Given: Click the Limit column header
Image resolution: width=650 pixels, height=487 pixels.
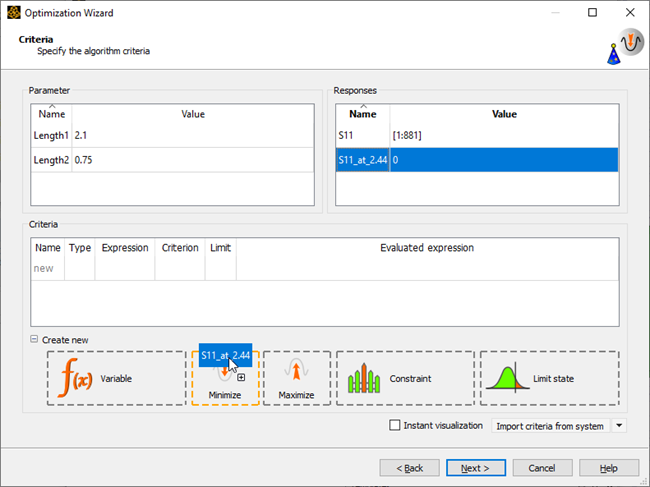Looking at the screenshot, I should 221,248.
